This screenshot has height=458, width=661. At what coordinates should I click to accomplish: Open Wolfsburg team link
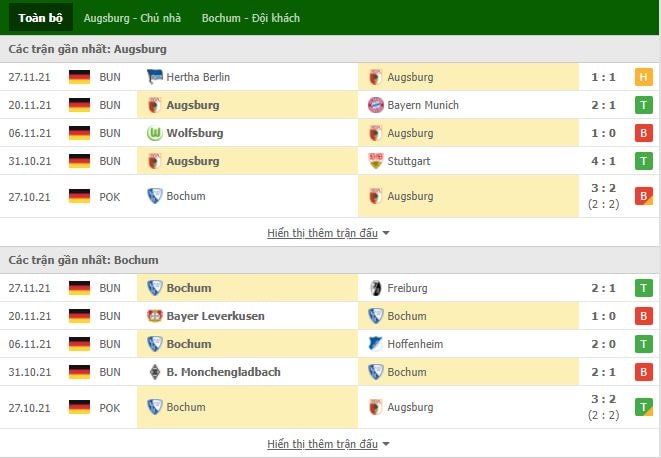coord(195,133)
